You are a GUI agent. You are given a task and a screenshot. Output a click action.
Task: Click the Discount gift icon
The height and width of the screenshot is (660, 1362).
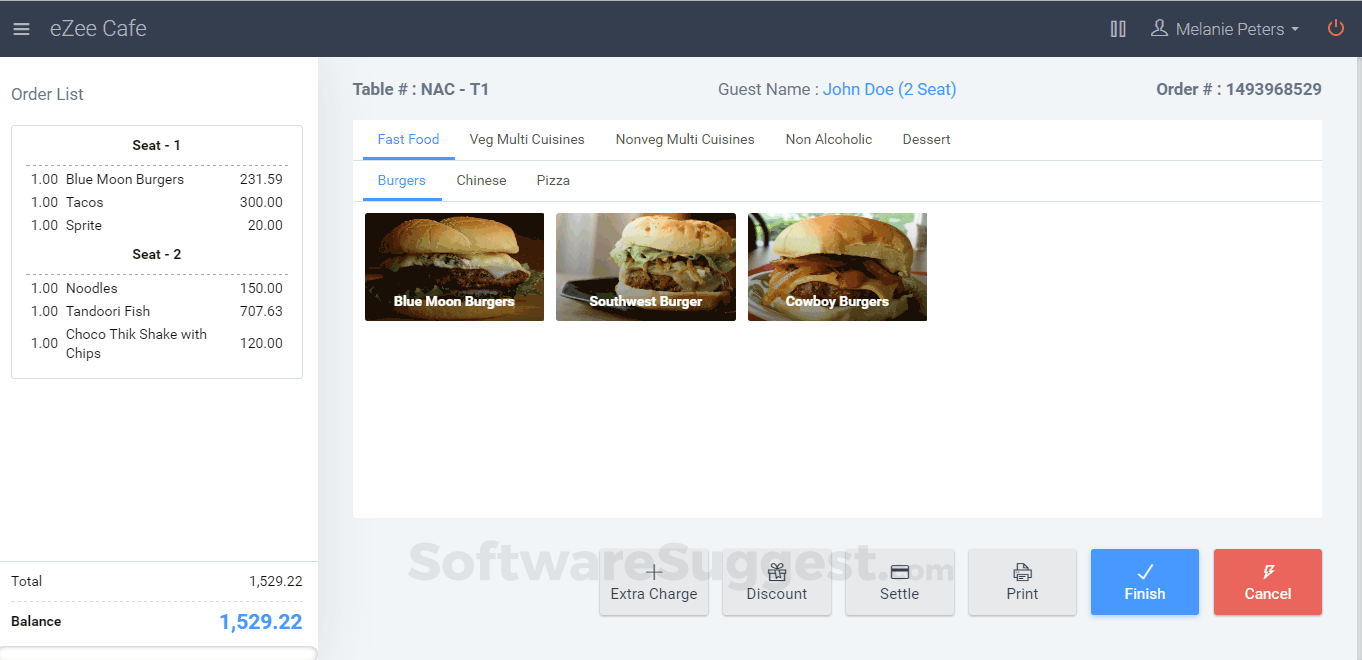click(x=777, y=572)
